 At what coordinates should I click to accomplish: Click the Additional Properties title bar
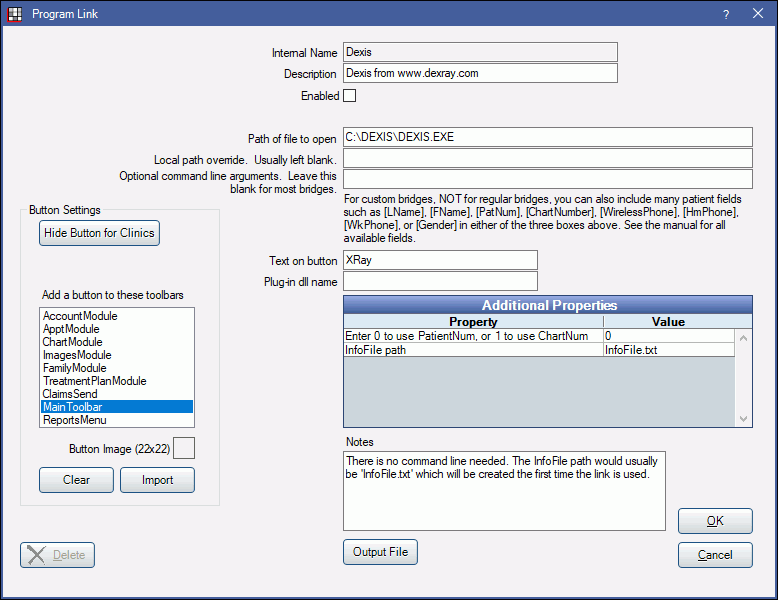tap(548, 305)
